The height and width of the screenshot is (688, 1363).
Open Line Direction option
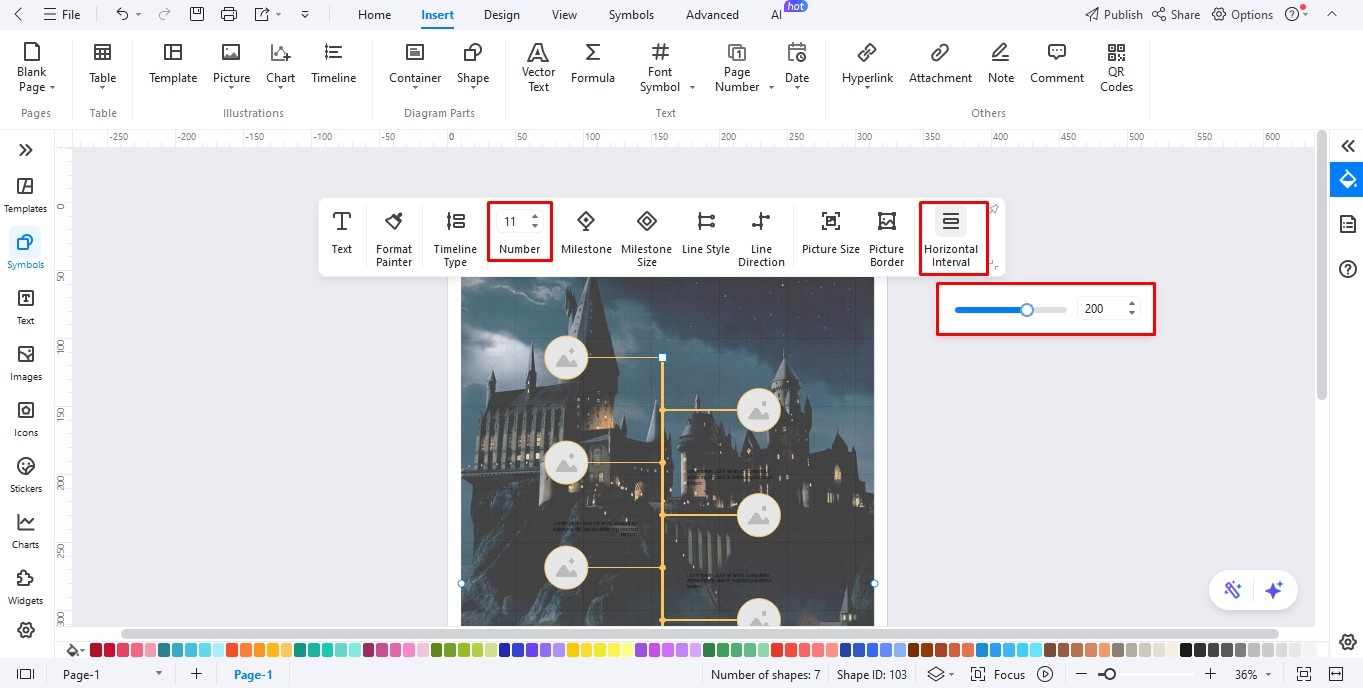[761, 239]
